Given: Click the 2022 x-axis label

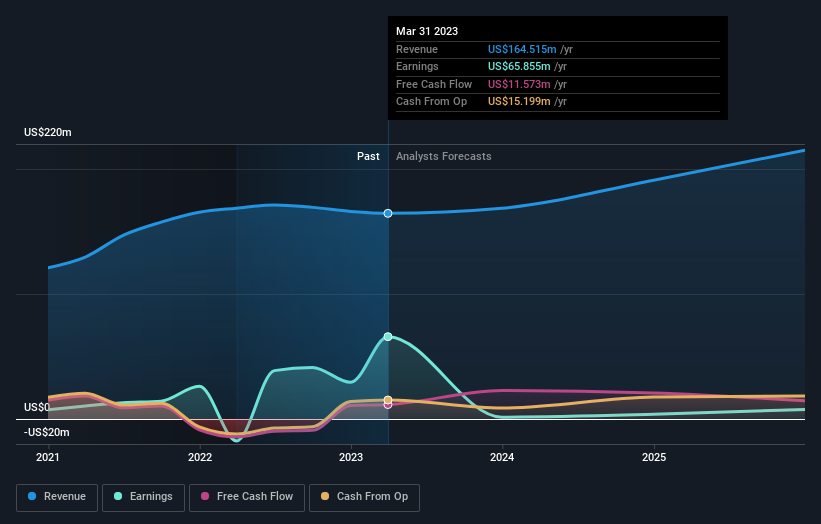Looking at the screenshot, I should pos(200,457).
